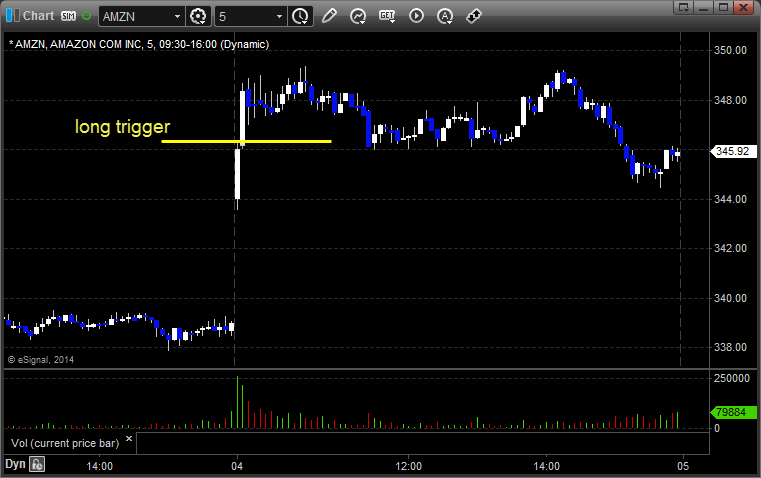The width and height of the screenshot is (761, 478).
Task: Click the green connection status circle
Action: [x=86, y=16]
